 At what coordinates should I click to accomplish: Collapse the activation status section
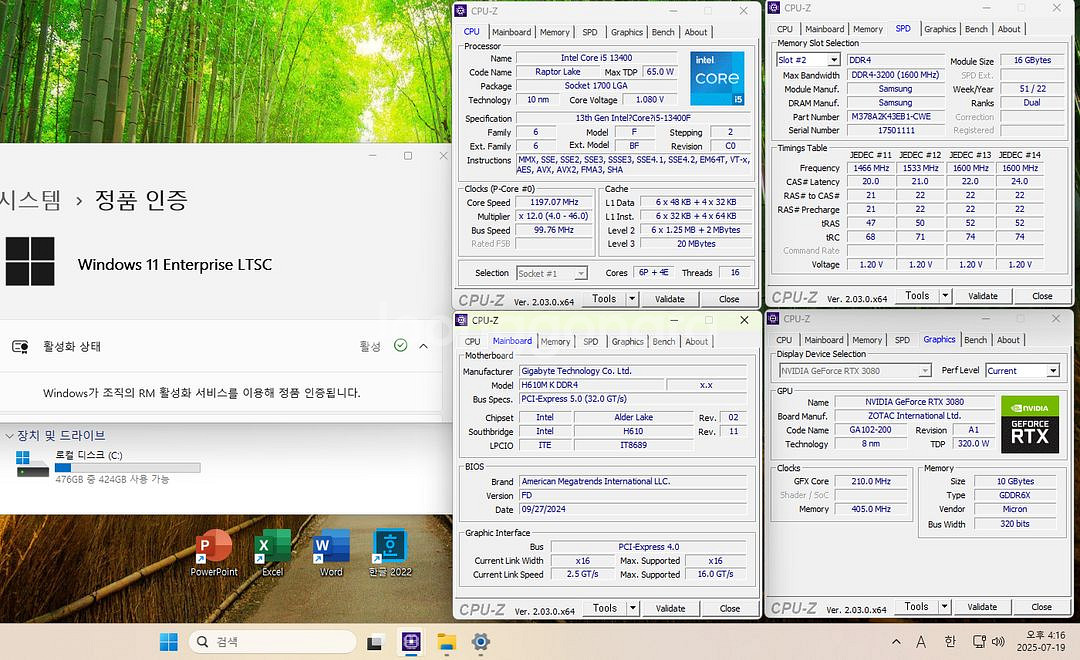pyautogui.click(x=424, y=346)
